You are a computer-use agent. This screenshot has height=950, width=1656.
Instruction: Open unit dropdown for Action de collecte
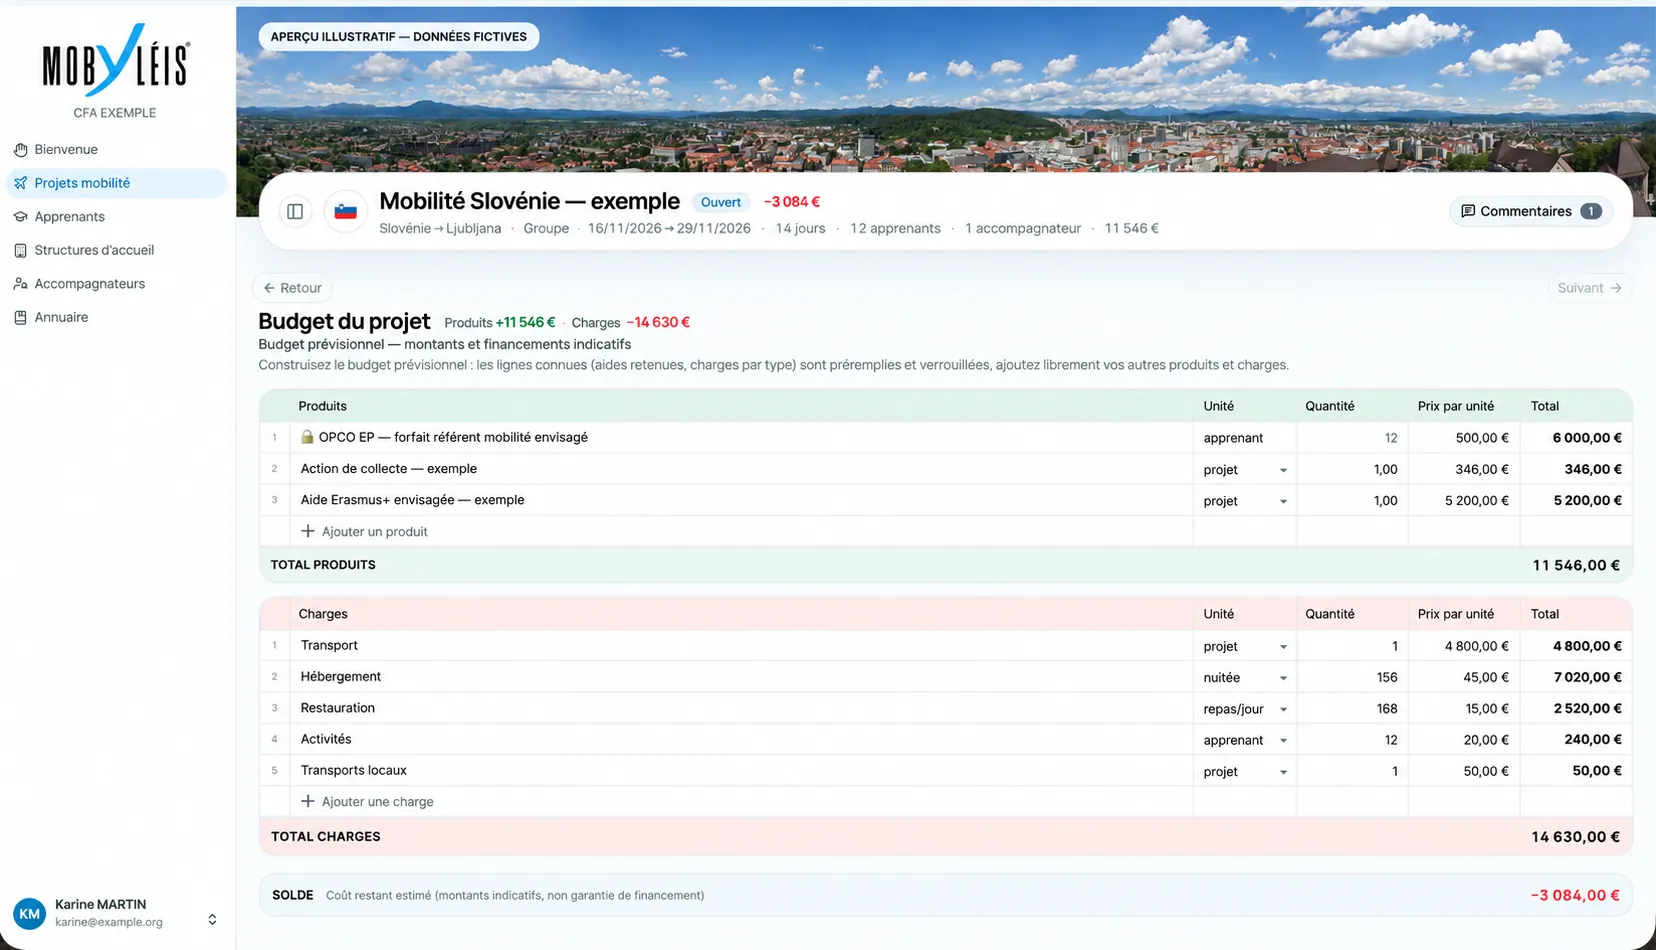click(x=1245, y=469)
